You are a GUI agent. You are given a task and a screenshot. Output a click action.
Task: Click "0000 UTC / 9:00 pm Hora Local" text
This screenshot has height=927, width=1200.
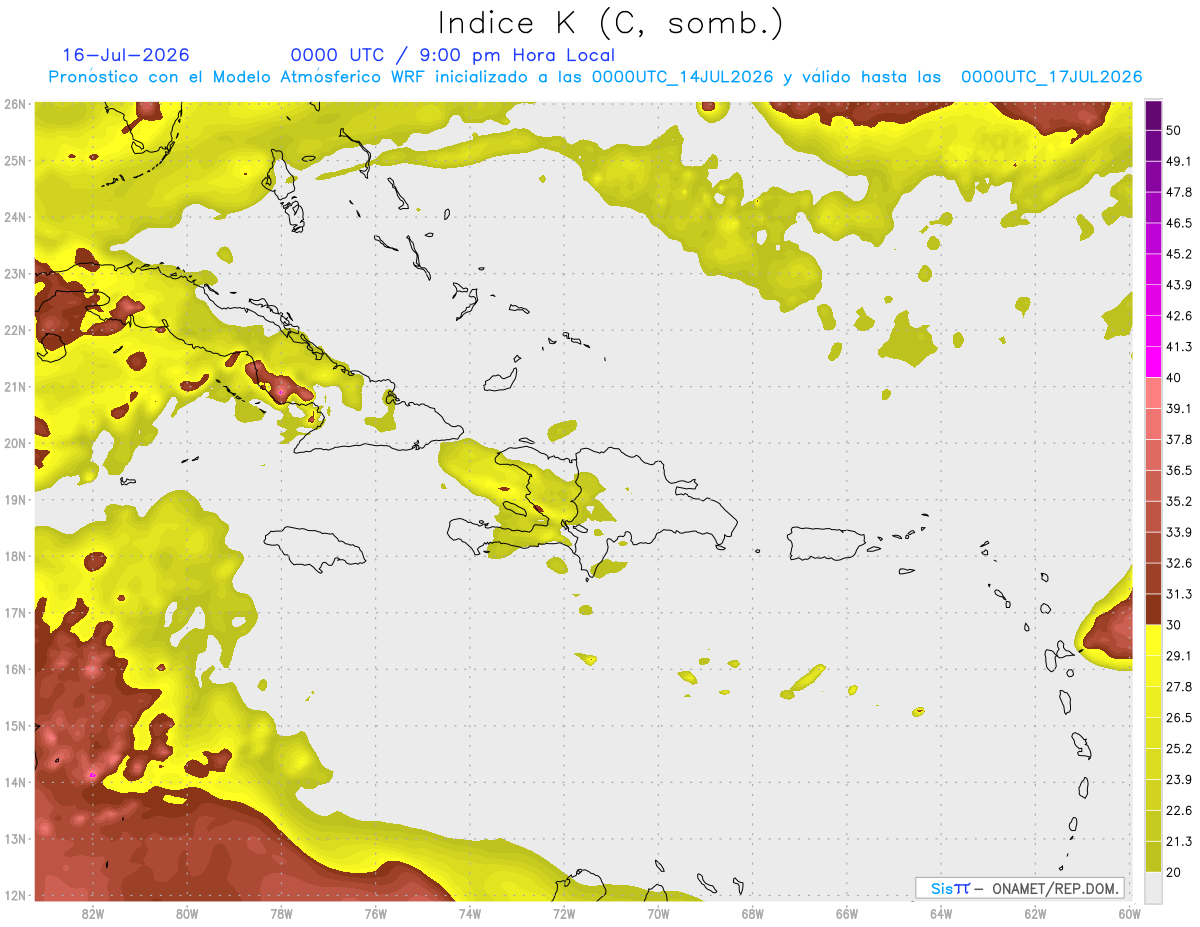pos(453,55)
